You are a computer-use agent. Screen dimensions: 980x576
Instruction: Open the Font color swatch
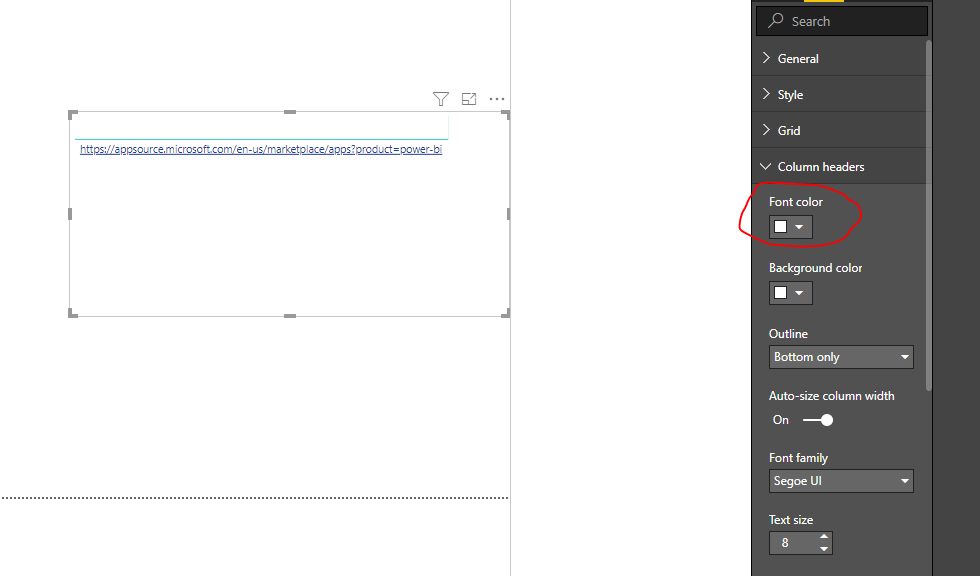click(781, 227)
